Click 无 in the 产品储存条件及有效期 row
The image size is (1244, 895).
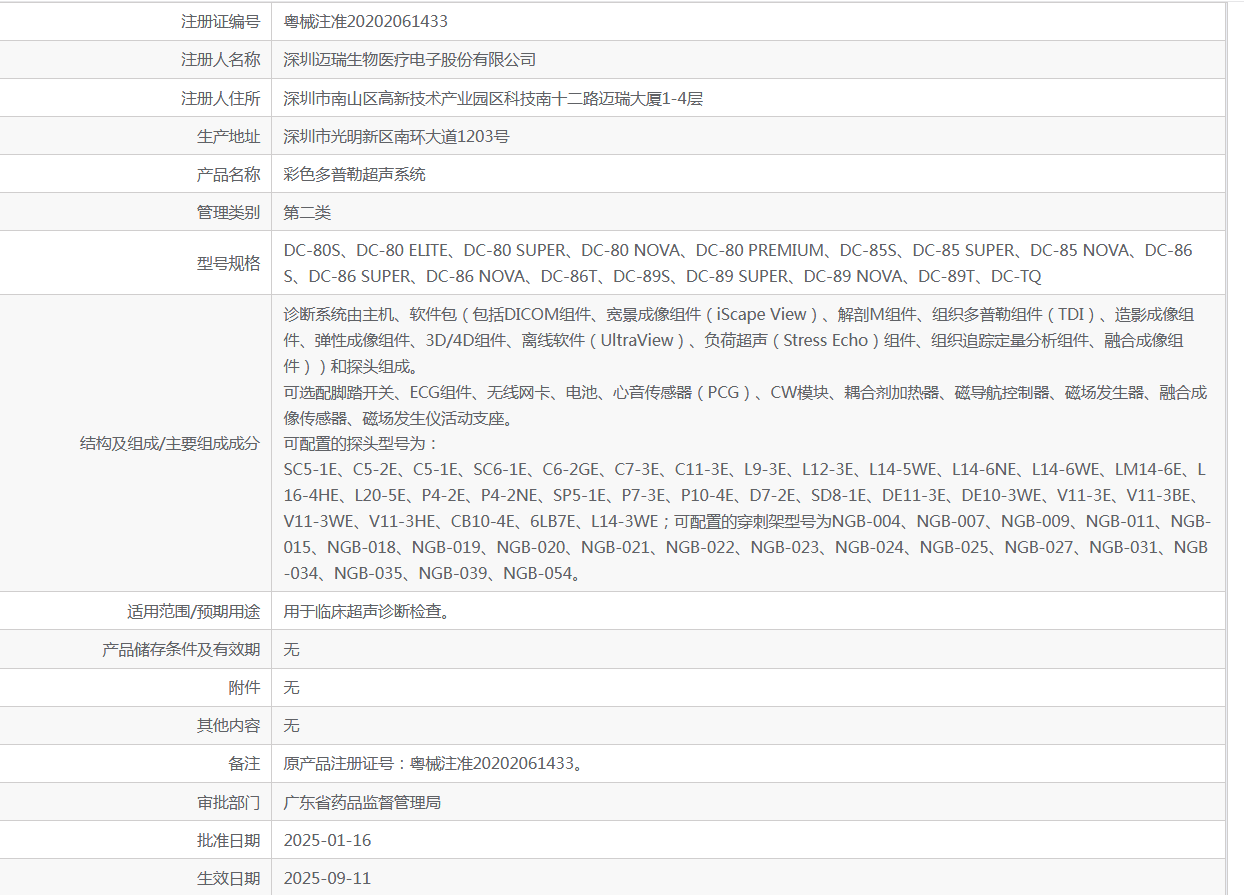[x=291, y=649]
